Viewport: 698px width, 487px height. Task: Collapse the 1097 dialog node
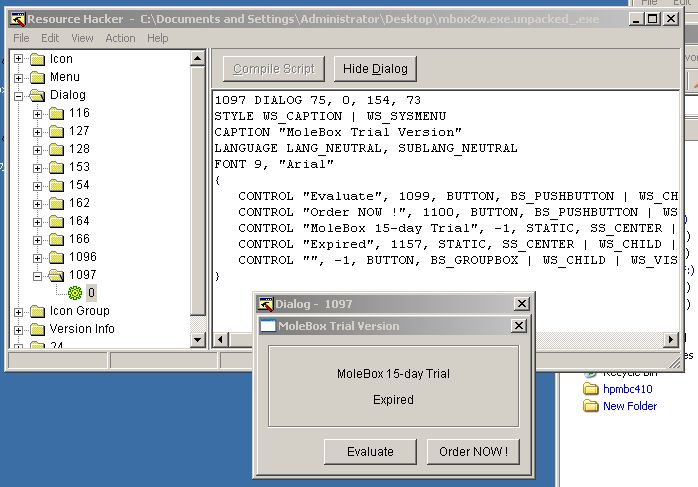pyautogui.click(x=37, y=276)
